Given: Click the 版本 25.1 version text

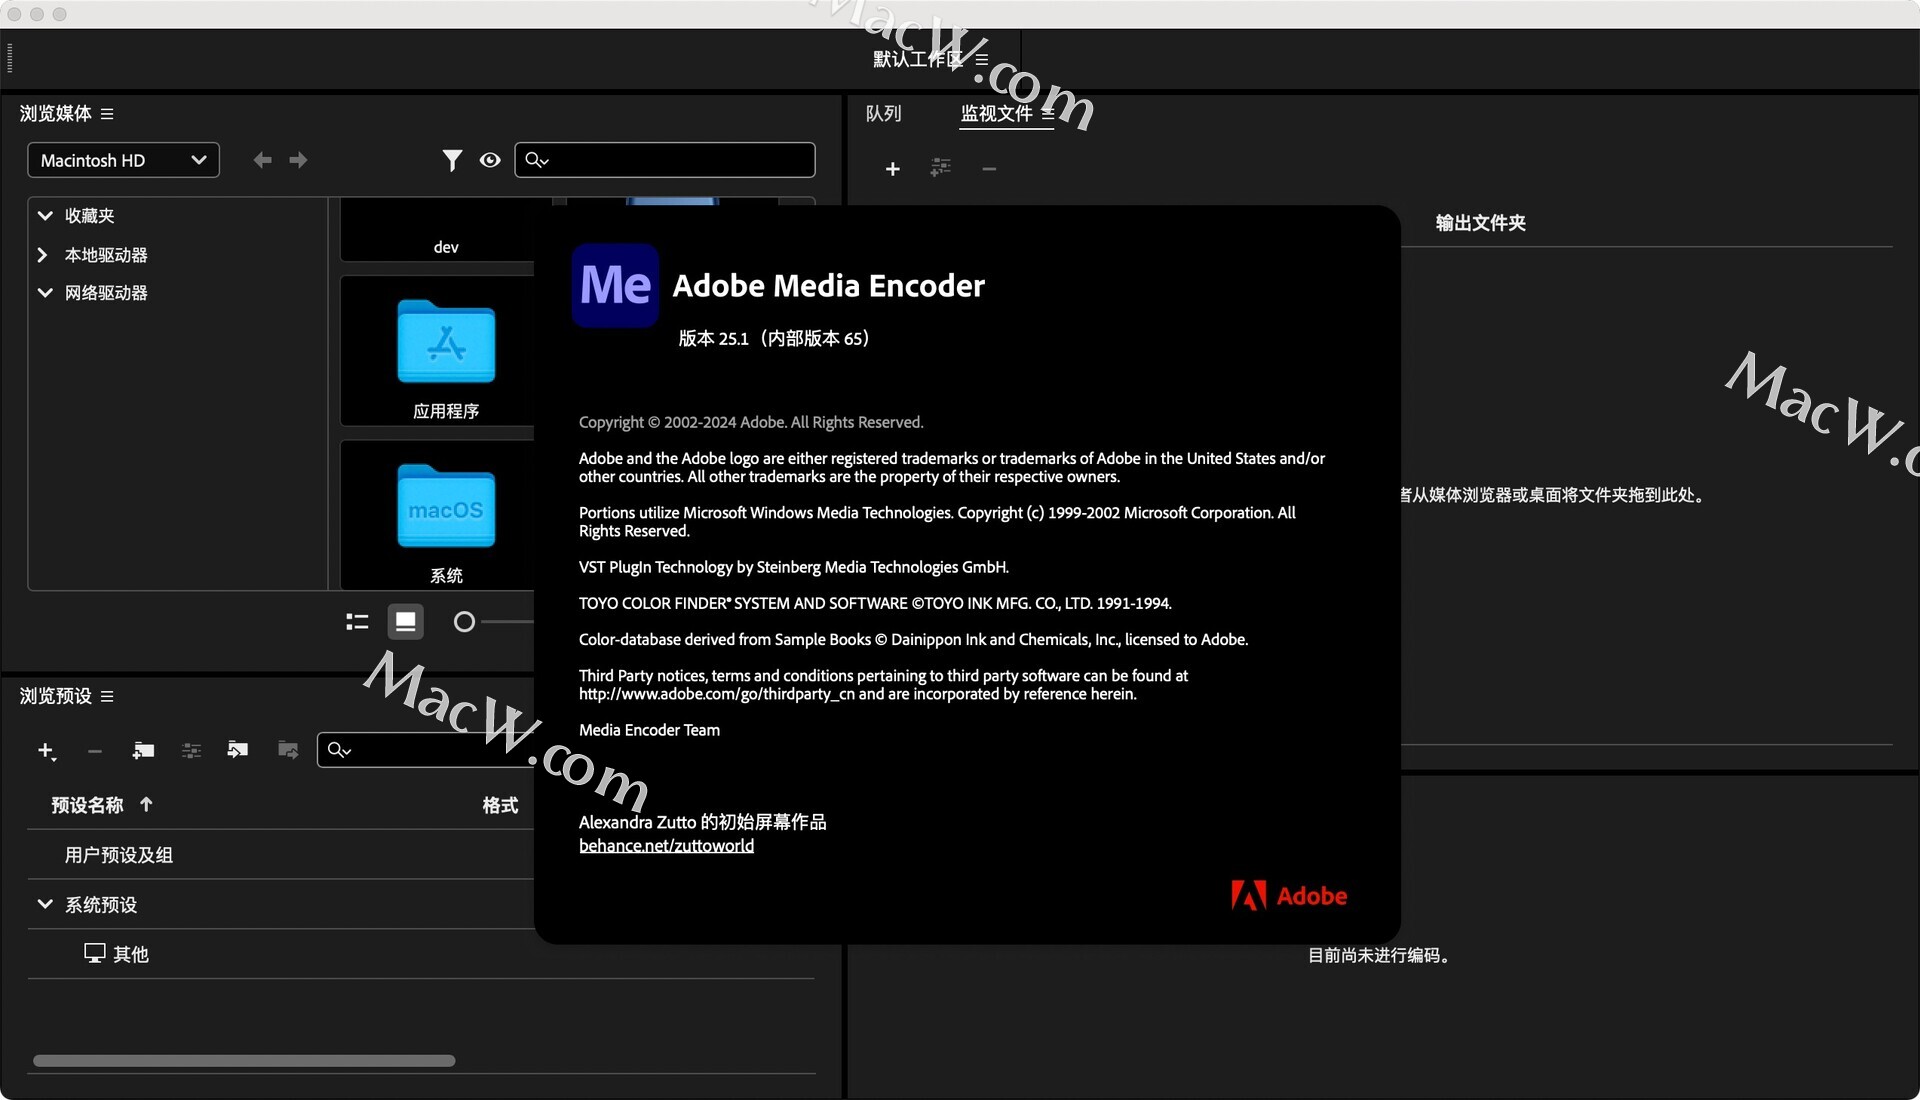Looking at the screenshot, I should click(x=773, y=339).
